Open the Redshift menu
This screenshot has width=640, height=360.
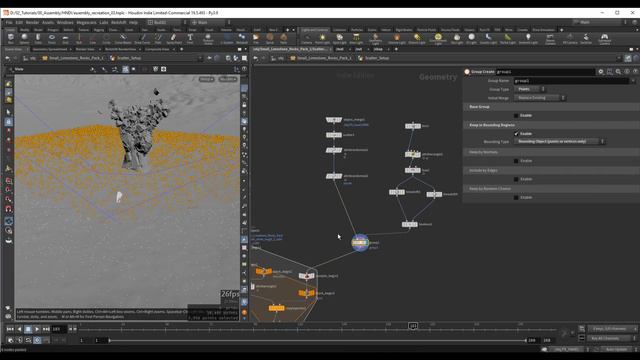(119, 22)
